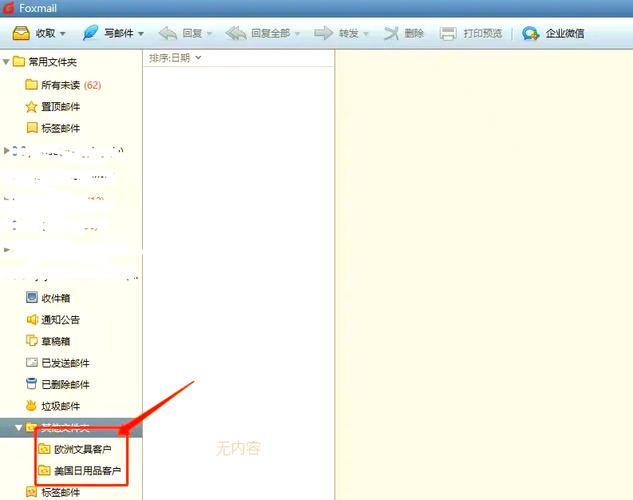Open the 垃圾邮件 junk folder
The width and height of the screenshot is (633, 500).
(x=61, y=406)
